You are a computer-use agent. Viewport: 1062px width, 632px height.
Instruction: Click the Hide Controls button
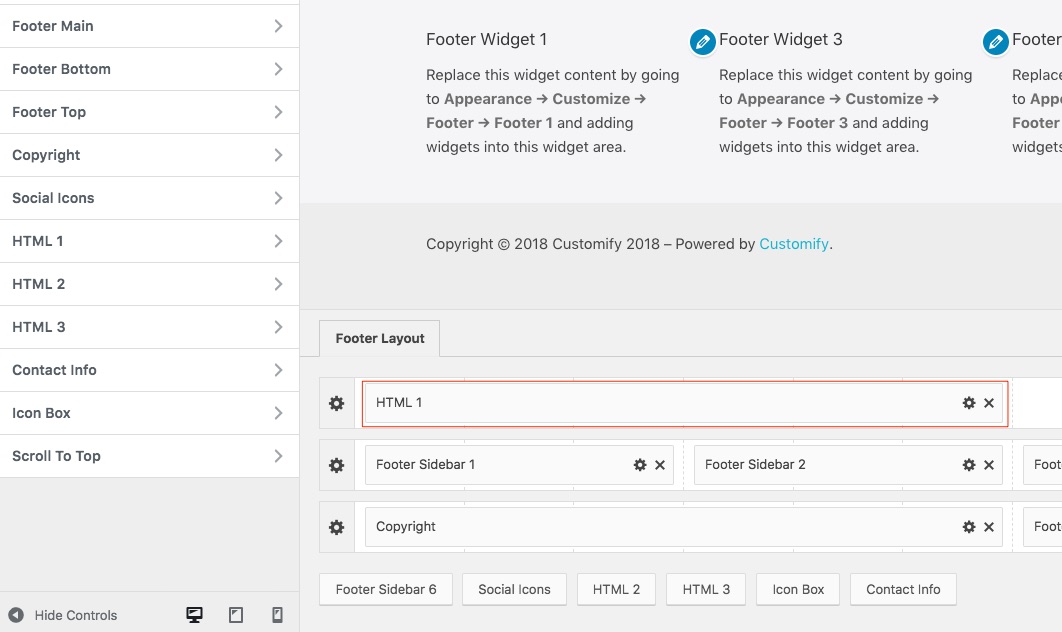click(x=63, y=615)
